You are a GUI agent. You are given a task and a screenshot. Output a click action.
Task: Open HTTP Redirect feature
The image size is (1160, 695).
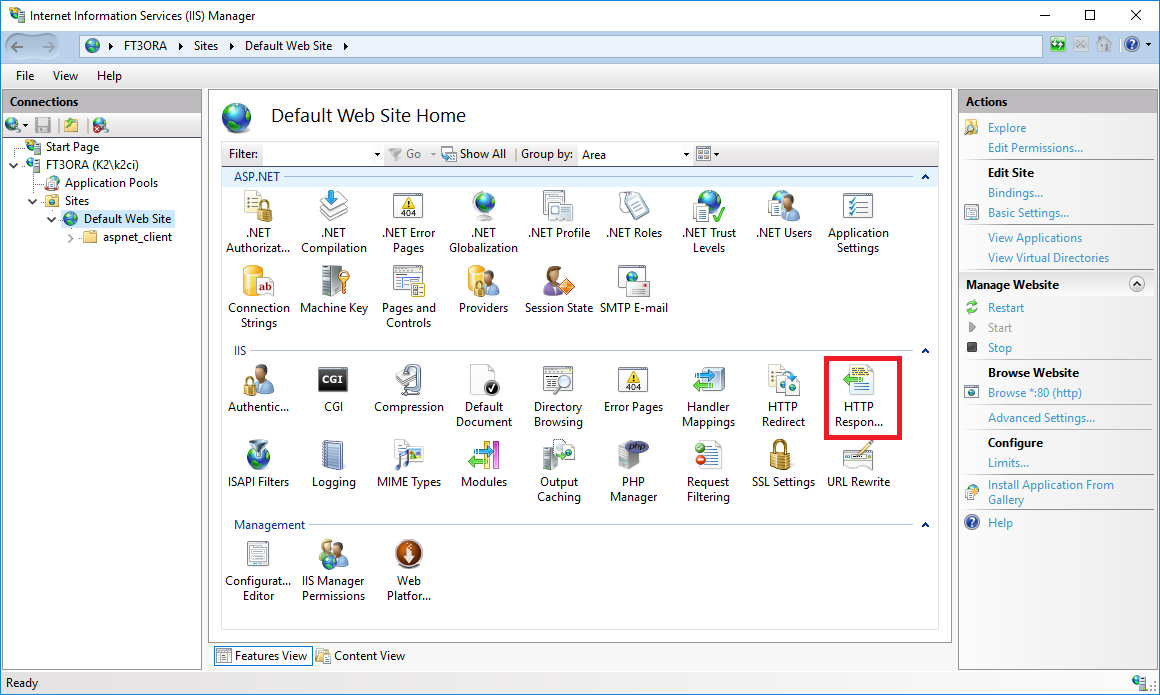[x=783, y=396]
